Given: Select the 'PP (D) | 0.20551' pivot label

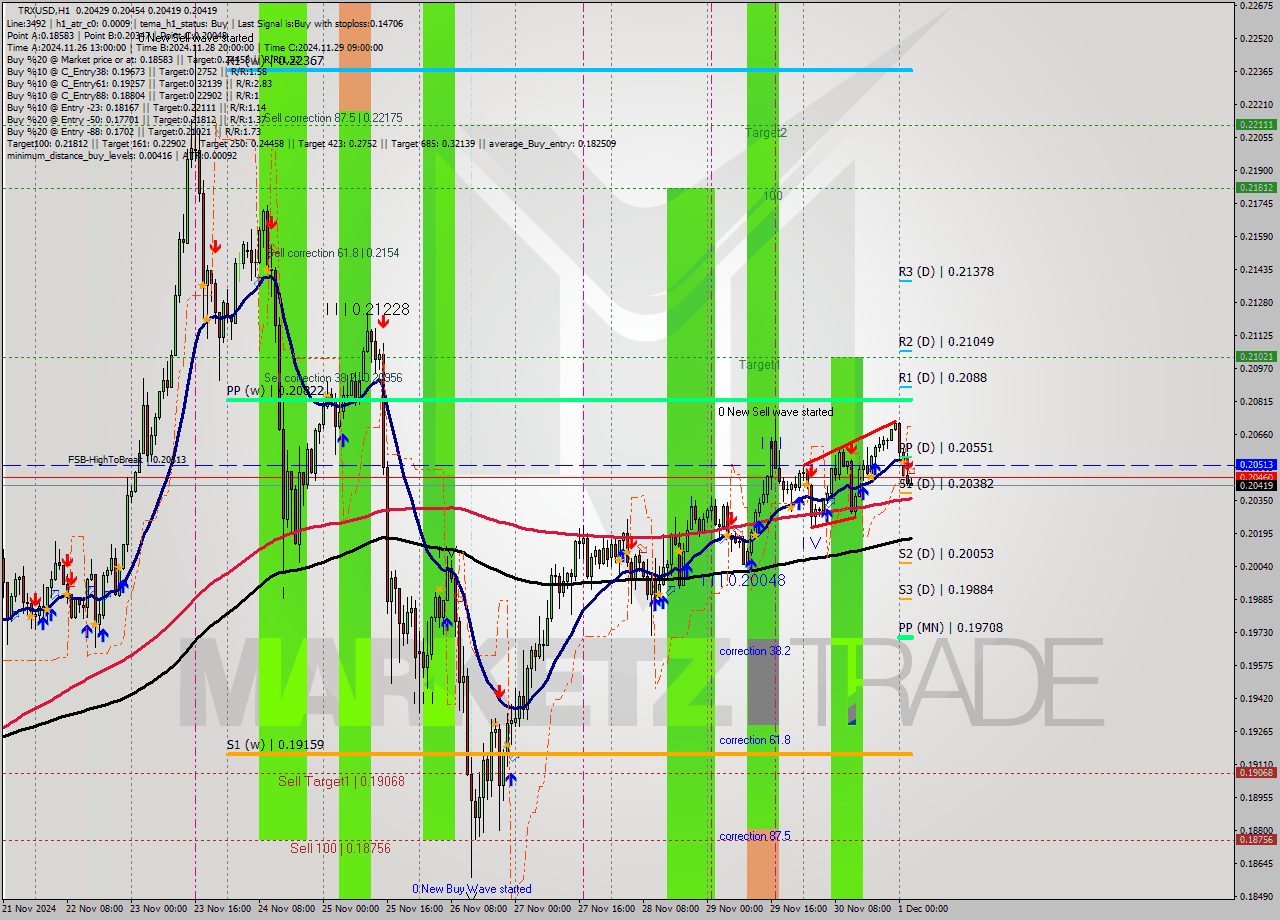Looking at the screenshot, I should (x=945, y=448).
